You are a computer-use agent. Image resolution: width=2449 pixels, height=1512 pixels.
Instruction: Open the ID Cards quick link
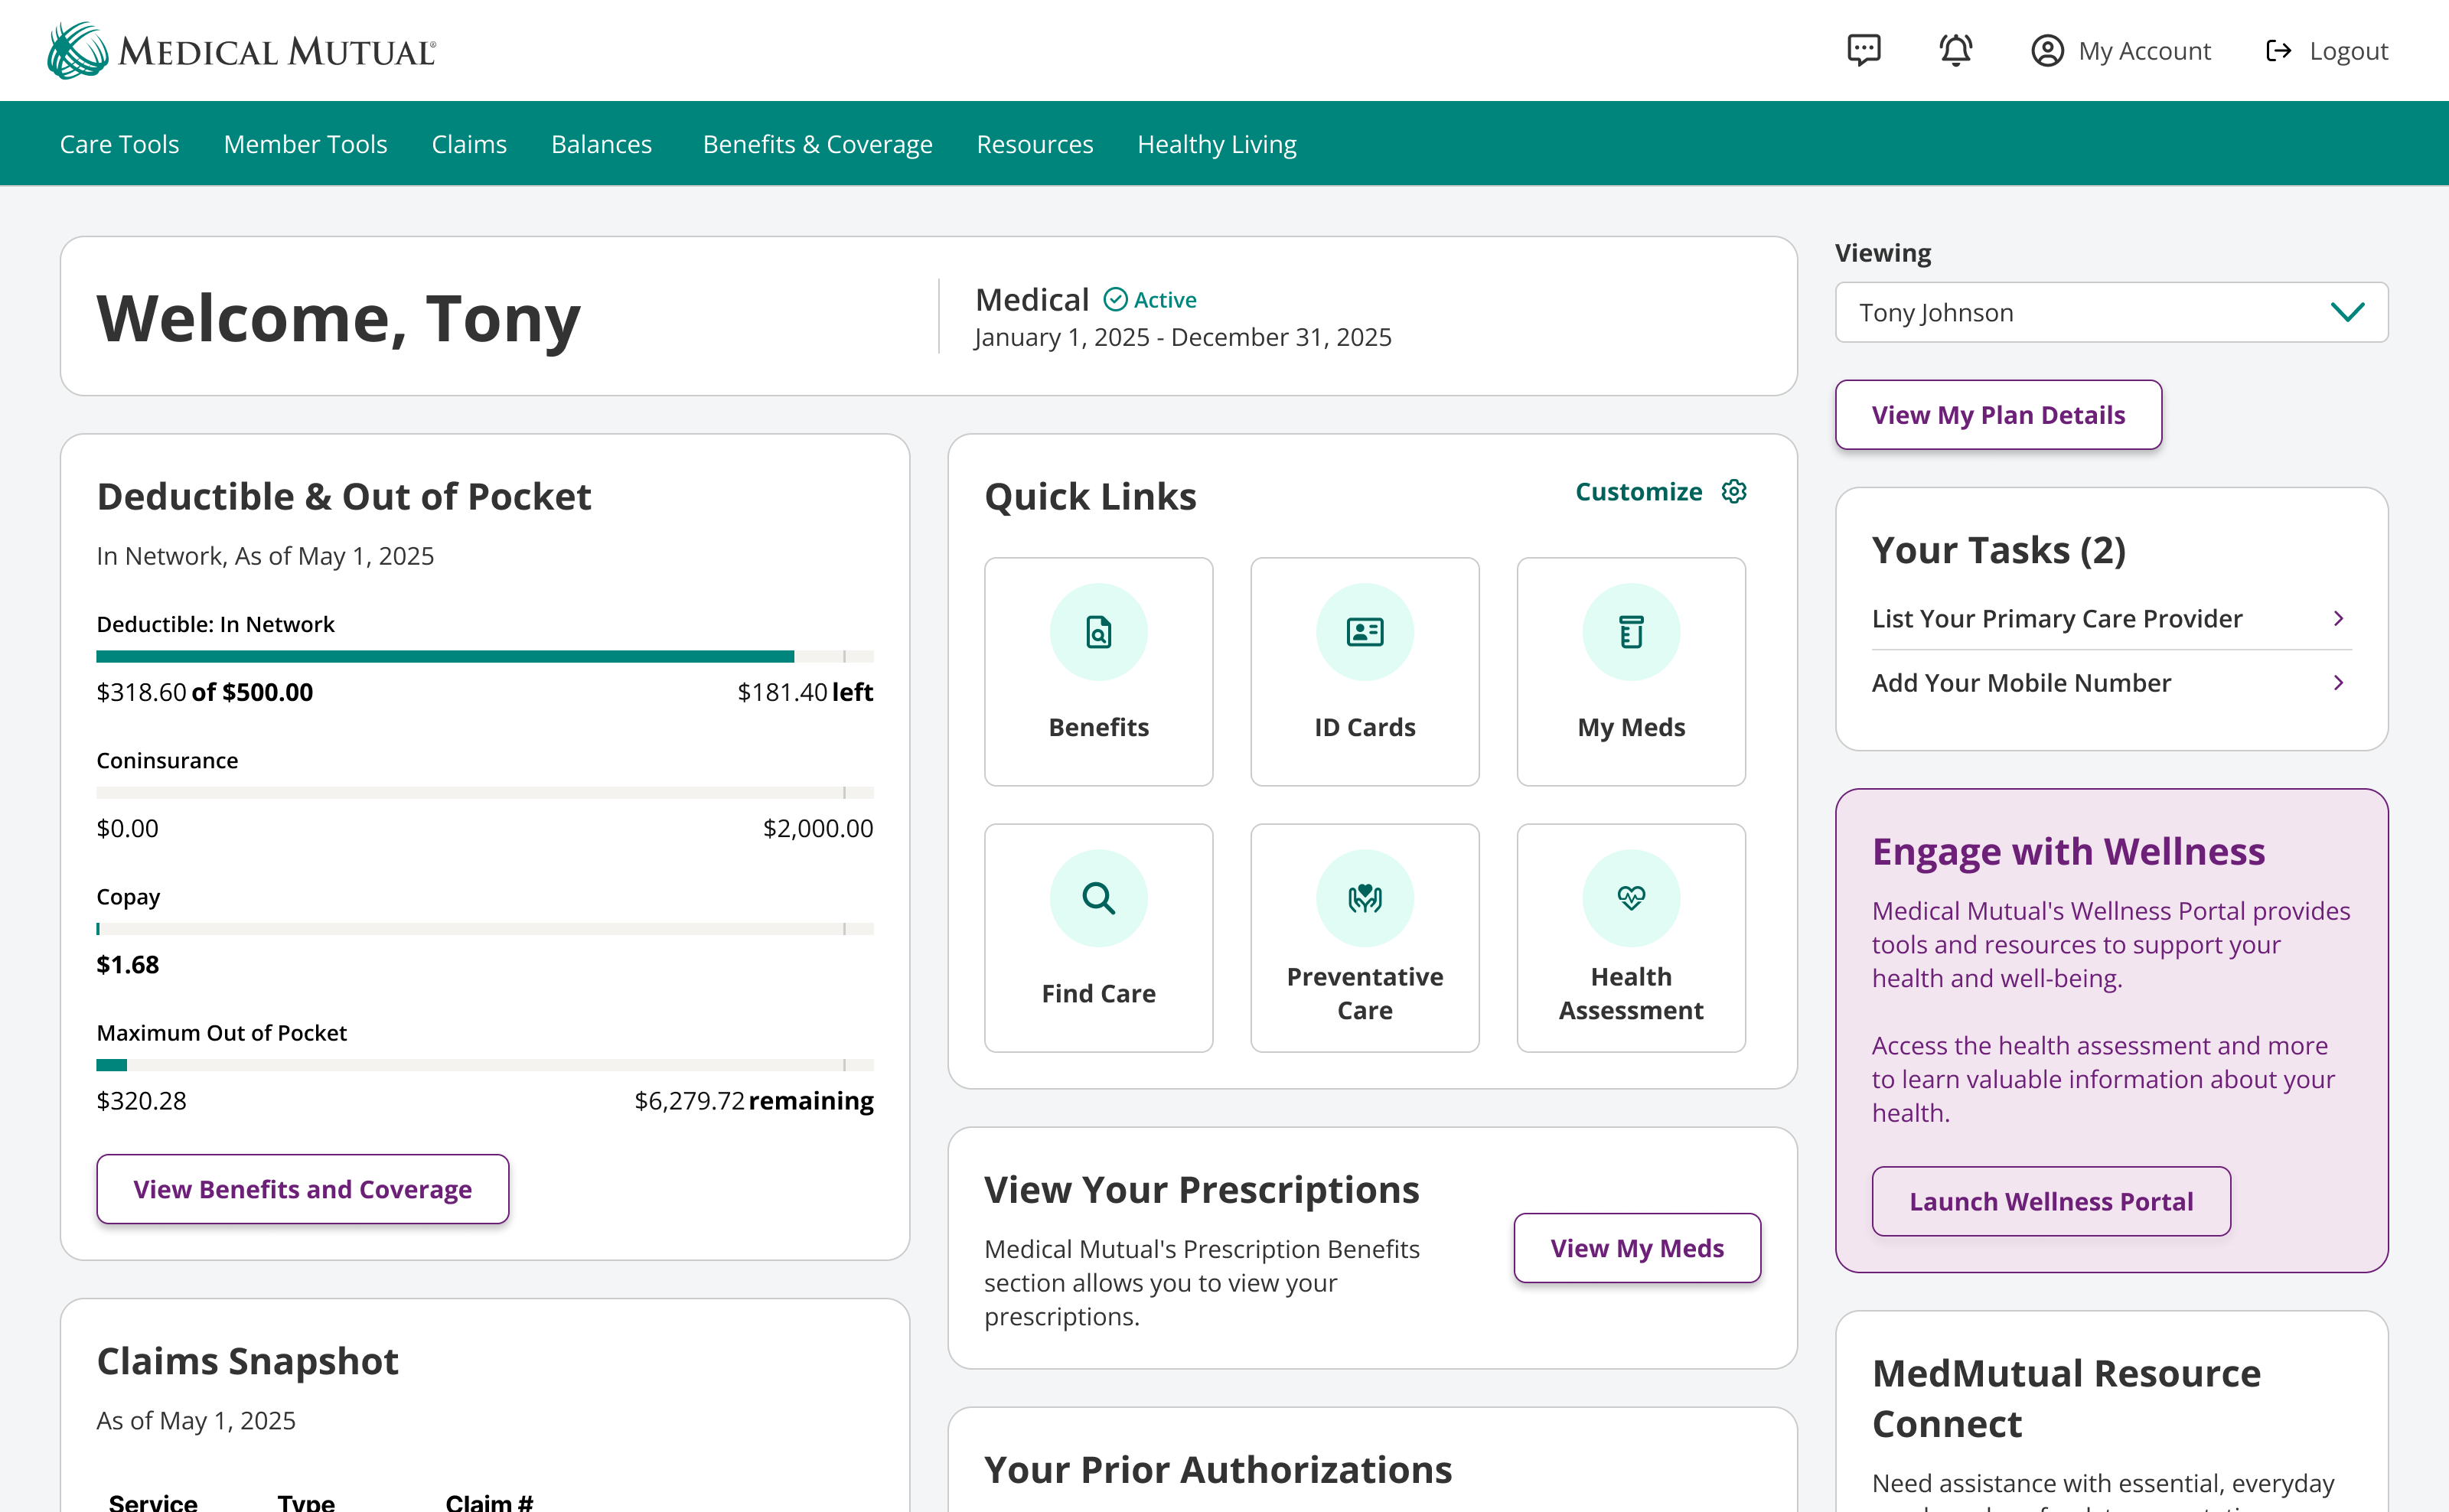[1364, 671]
